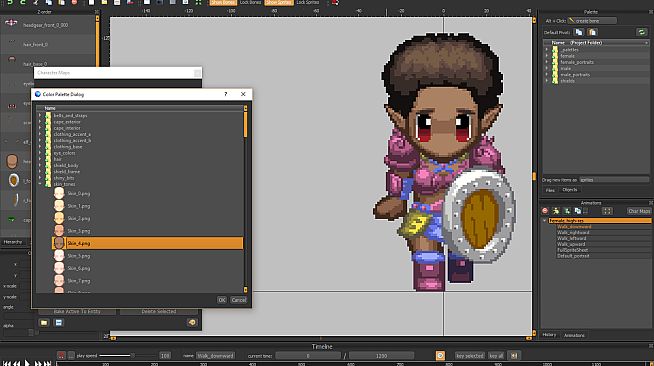Click the undo arrow in top toolbar

pos(10,2)
